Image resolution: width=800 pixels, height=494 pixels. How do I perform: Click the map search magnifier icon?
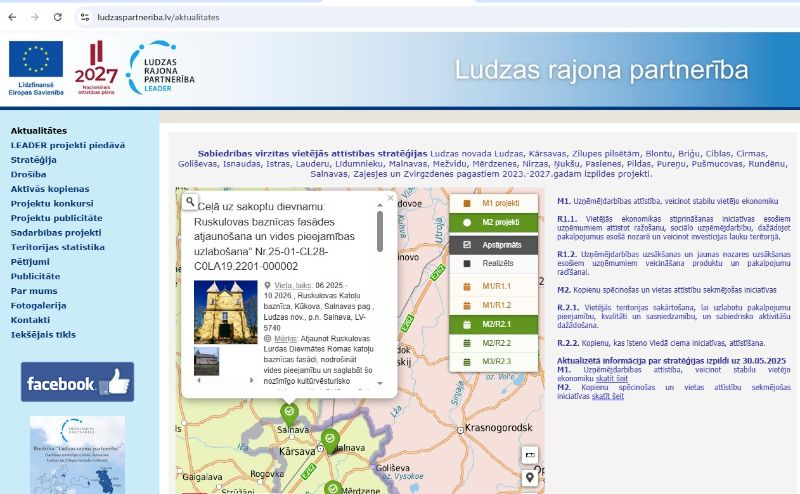coord(189,201)
